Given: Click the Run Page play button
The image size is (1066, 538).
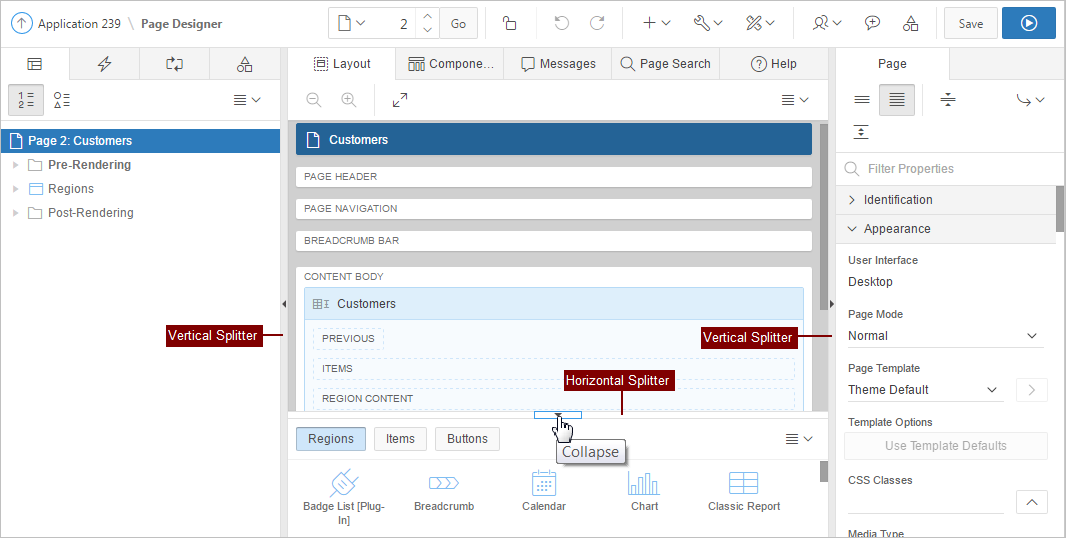Looking at the screenshot, I should 1028,23.
